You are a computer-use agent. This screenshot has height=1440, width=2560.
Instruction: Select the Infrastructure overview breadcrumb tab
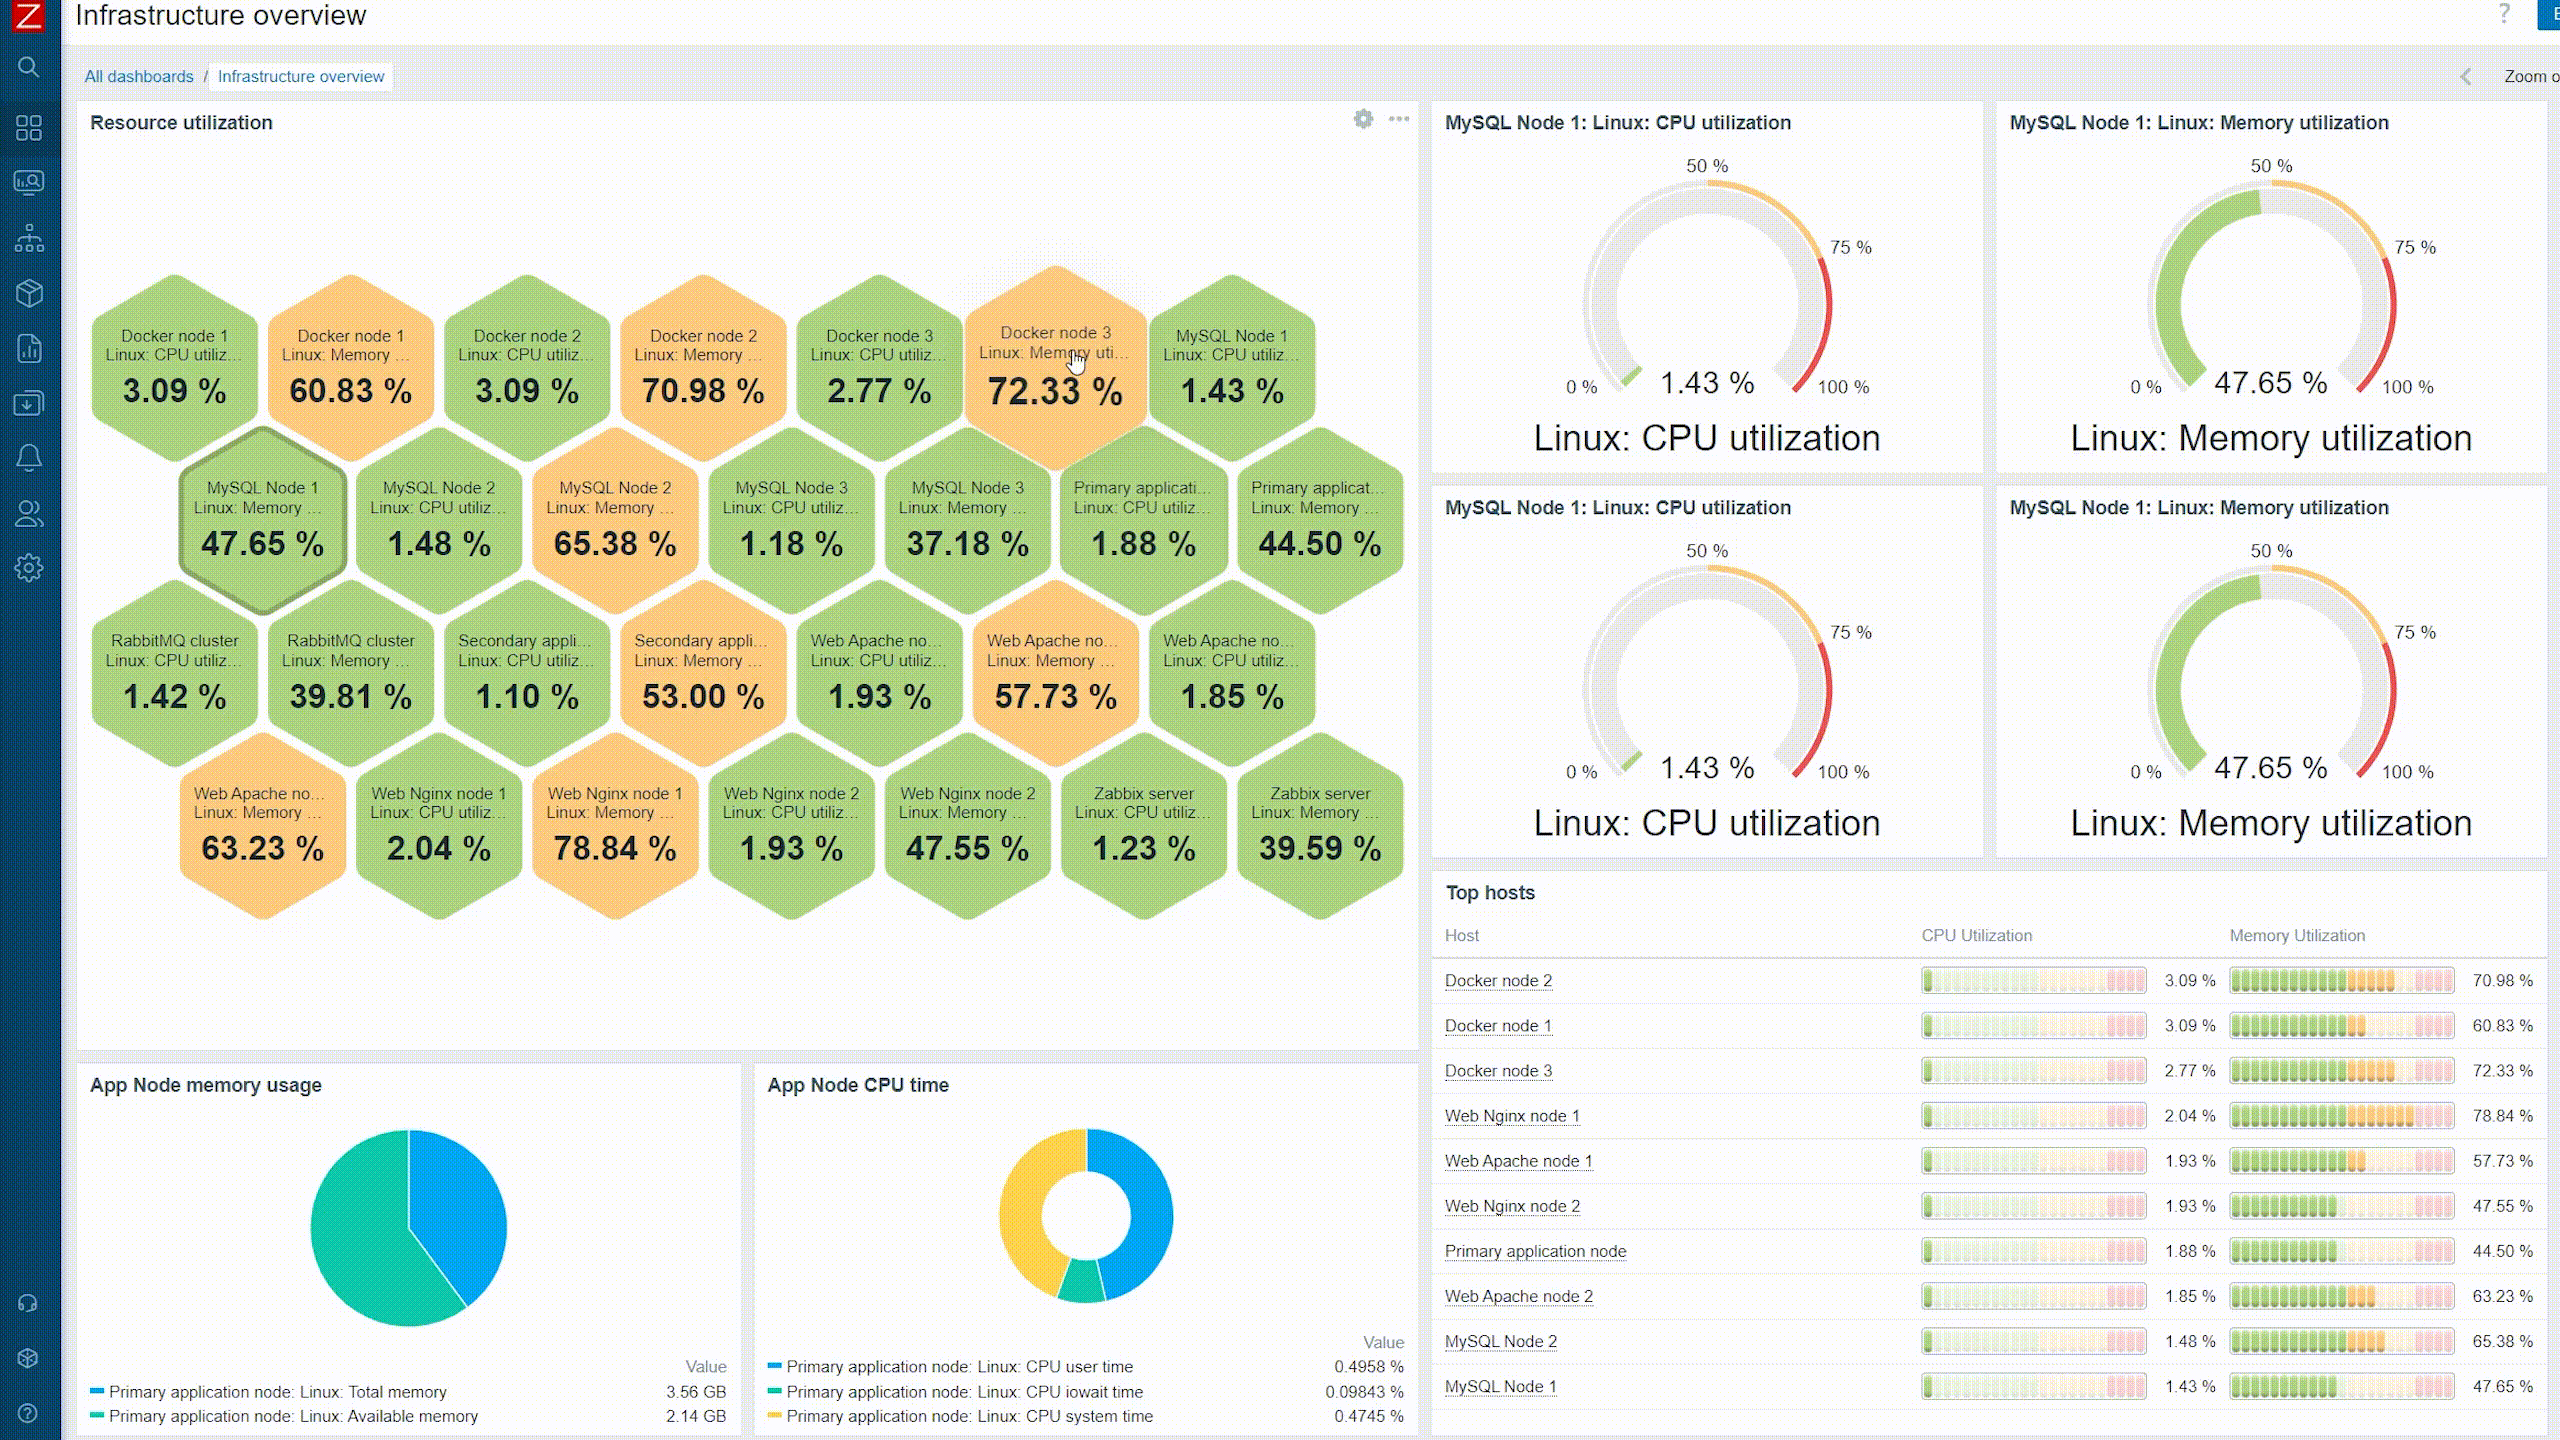click(300, 76)
